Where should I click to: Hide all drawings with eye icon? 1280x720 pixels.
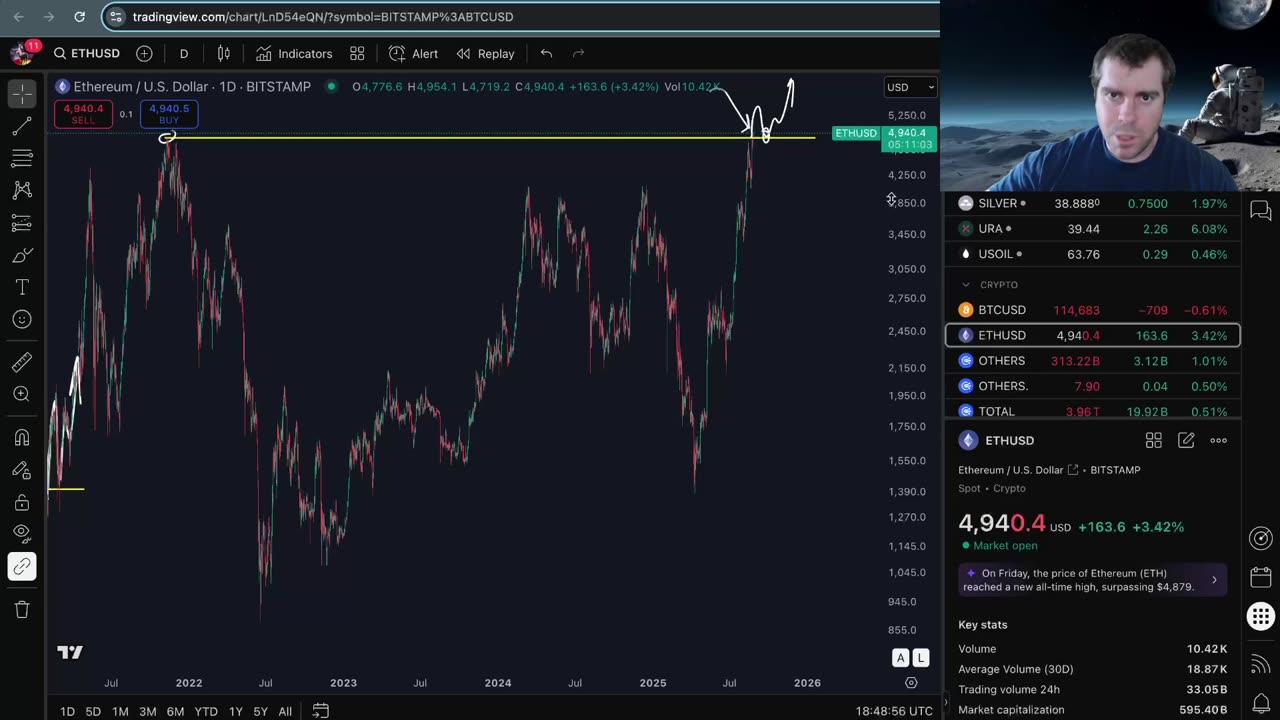22,534
